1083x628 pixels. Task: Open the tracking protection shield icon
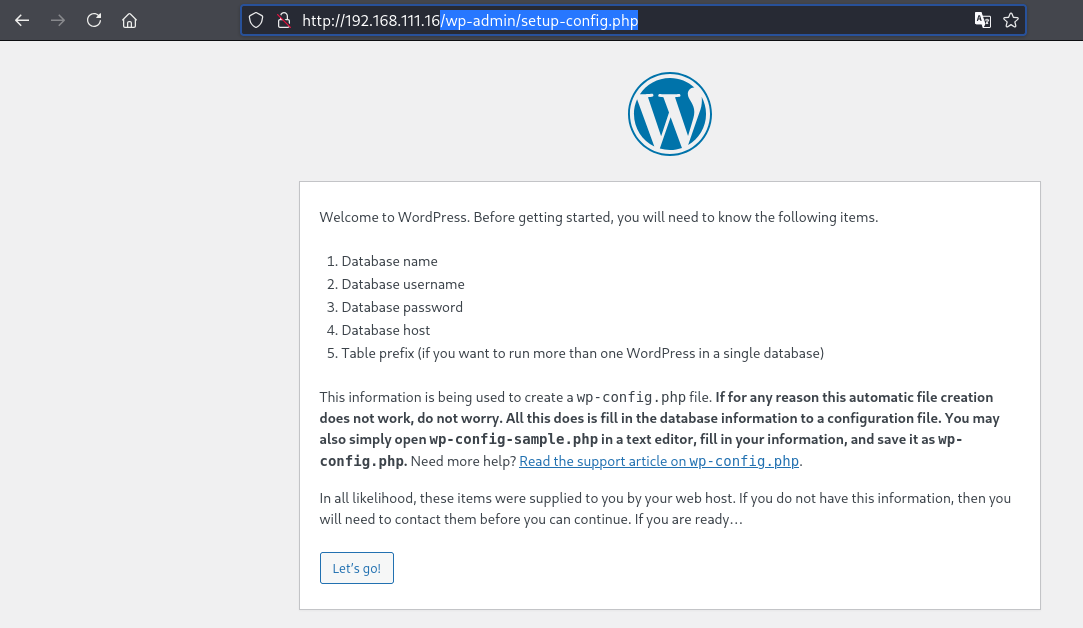(256, 21)
